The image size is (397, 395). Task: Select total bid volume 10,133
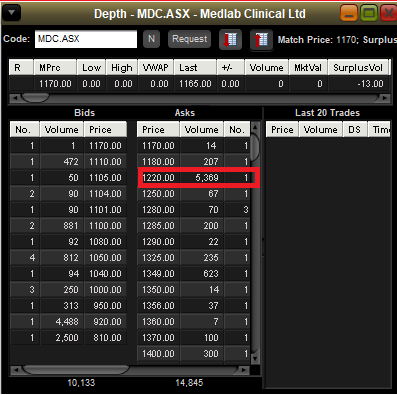coord(81,383)
